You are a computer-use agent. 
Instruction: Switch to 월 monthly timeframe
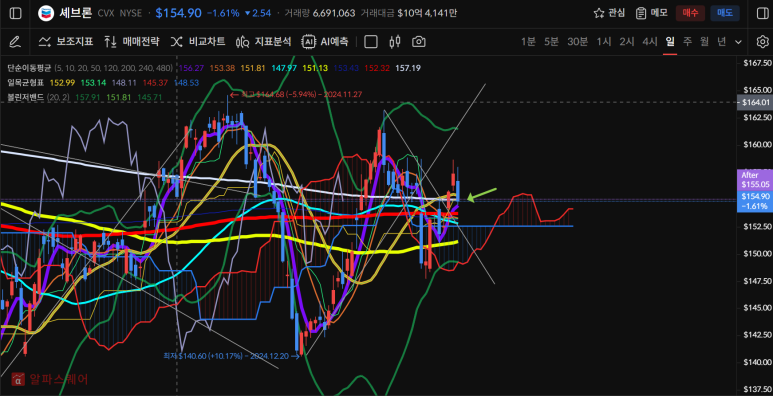pyautogui.click(x=704, y=42)
